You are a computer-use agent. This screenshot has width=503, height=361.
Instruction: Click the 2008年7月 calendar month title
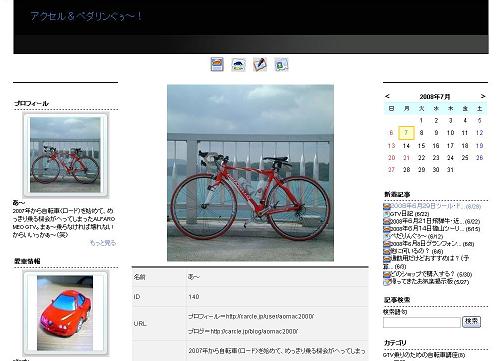coord(435,97)
